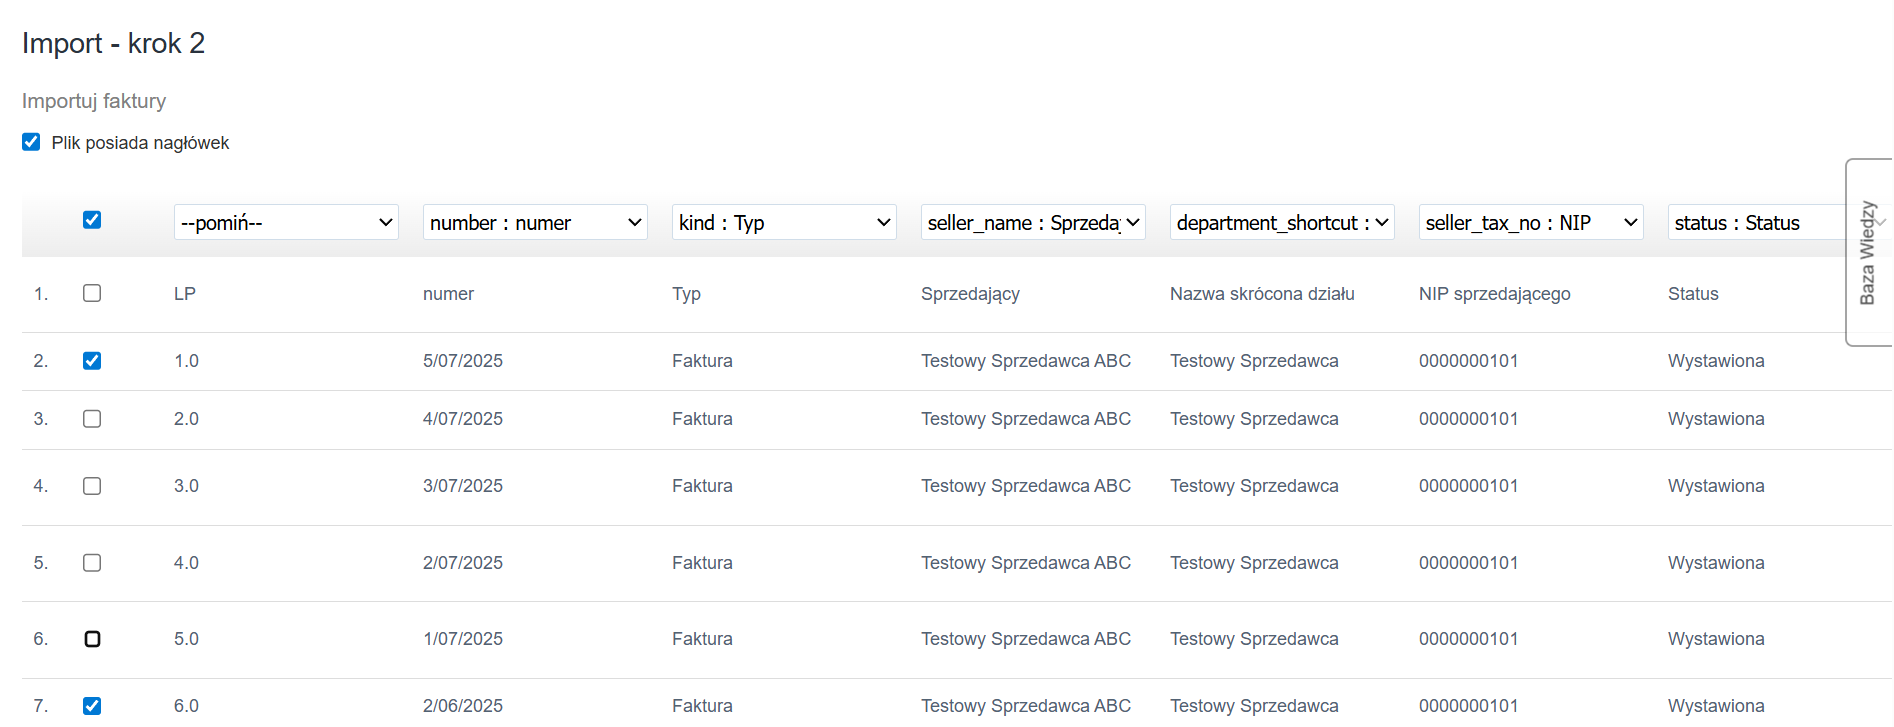Click the 'NIP sprzedającego' header cell
1894x727 pixels.
[x=1494, y=294]
